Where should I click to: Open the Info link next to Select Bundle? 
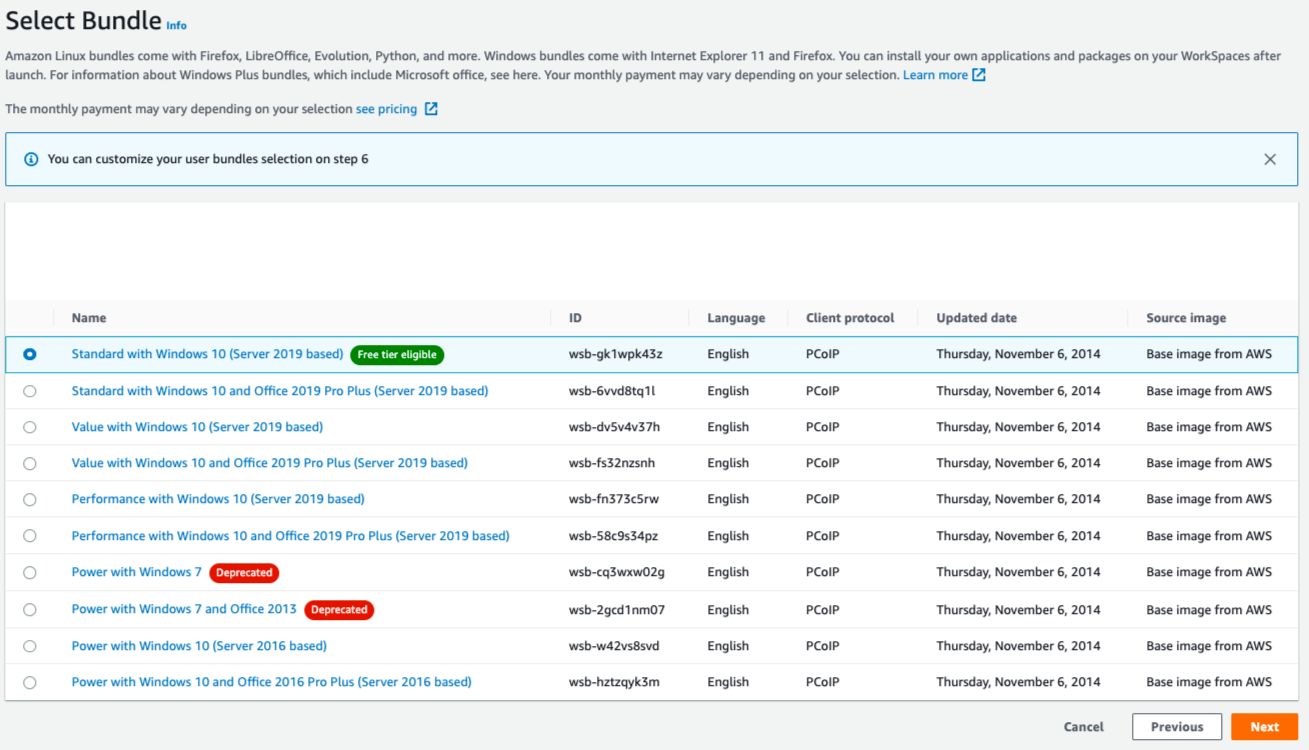click(176, 25)
